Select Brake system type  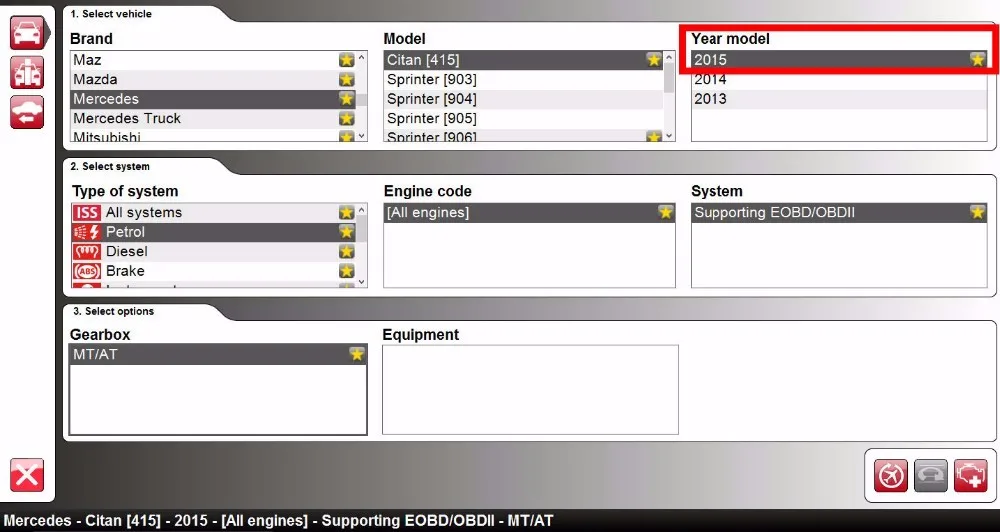click(x=213, y=271)
